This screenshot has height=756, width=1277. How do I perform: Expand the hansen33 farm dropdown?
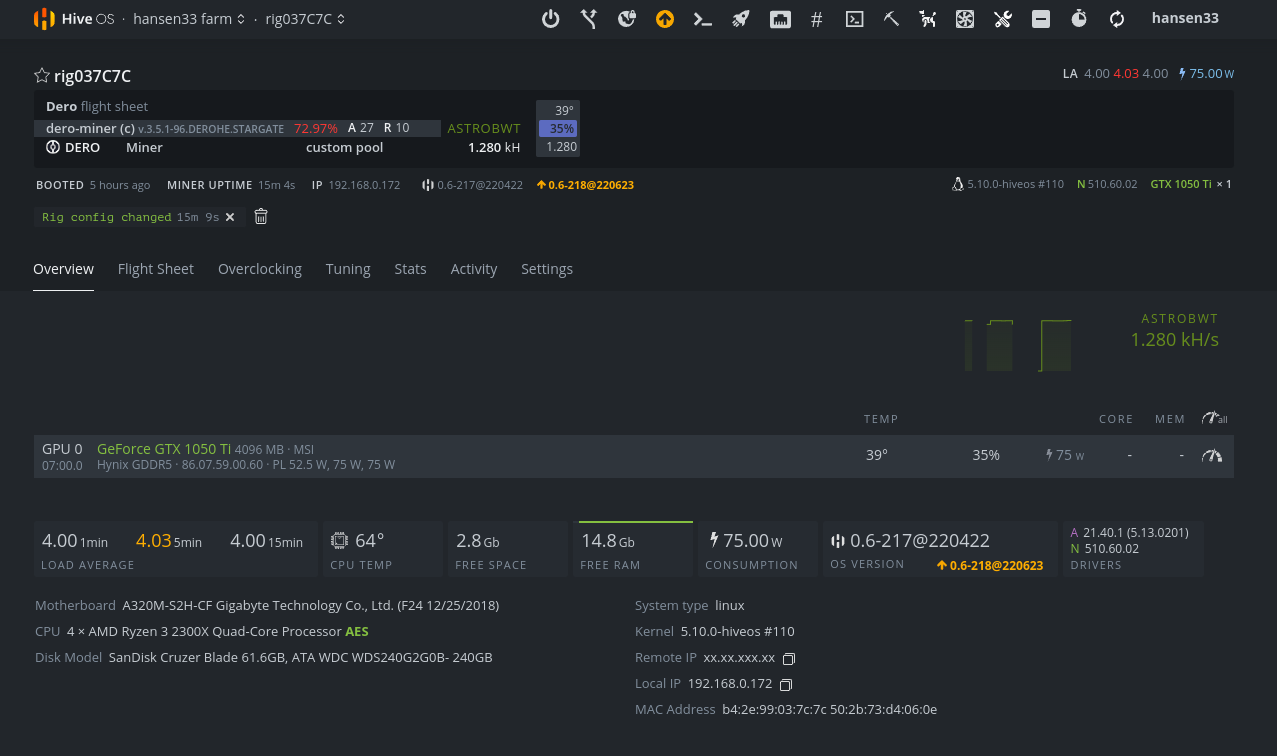(189, 19)
